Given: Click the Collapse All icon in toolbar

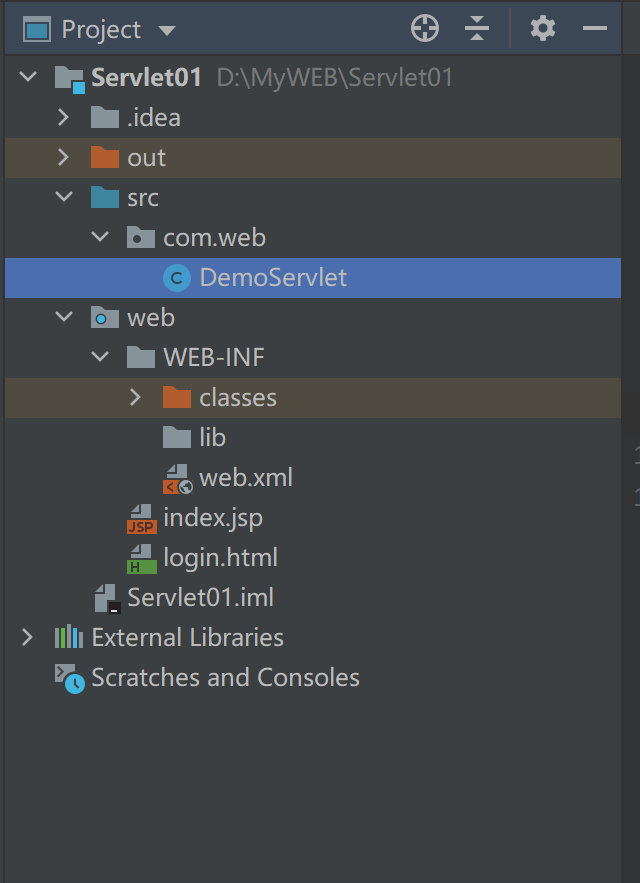Looking at the screenshot, I should coord(477,28).
